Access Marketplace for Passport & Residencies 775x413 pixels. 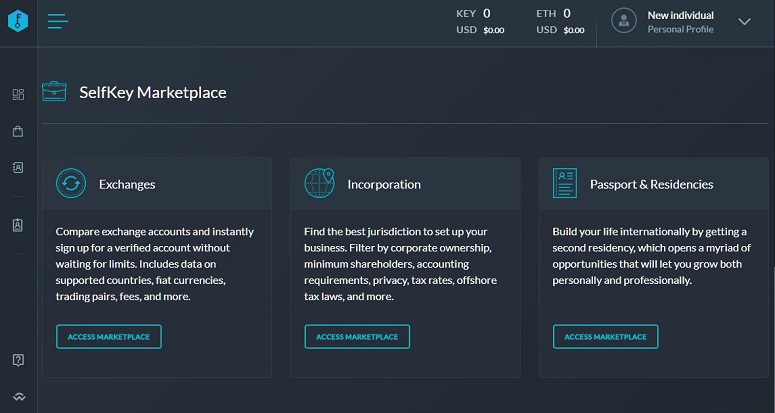605,337
